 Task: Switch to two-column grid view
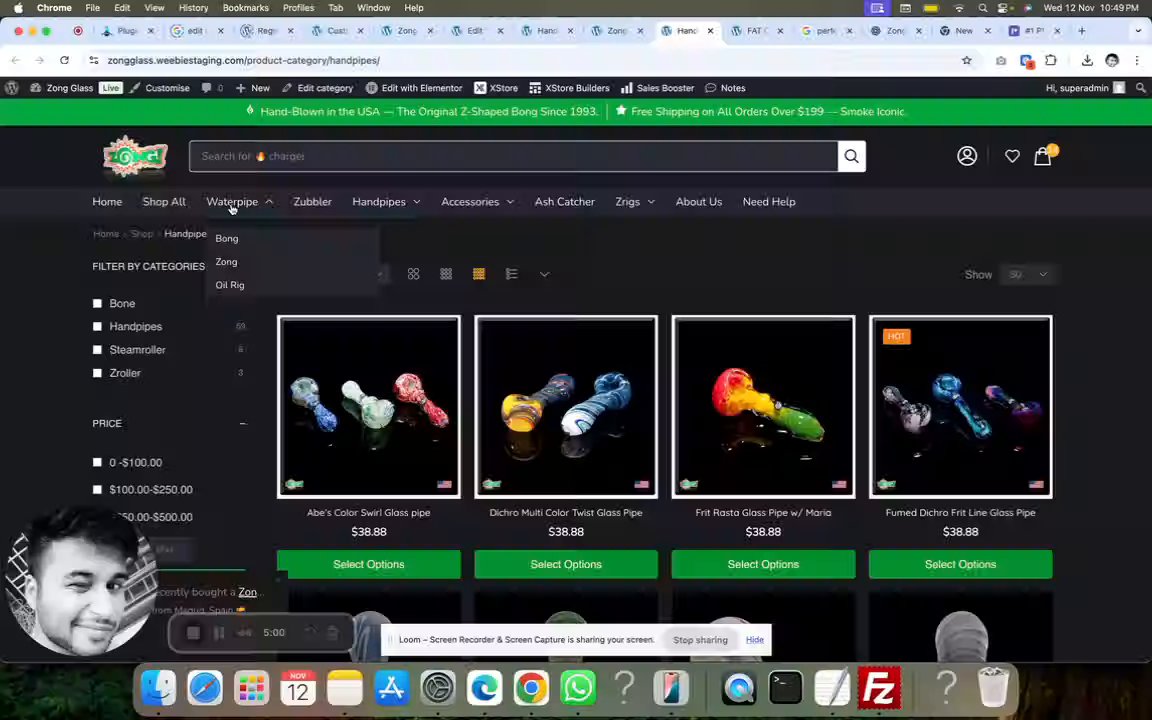pos(414,274)
